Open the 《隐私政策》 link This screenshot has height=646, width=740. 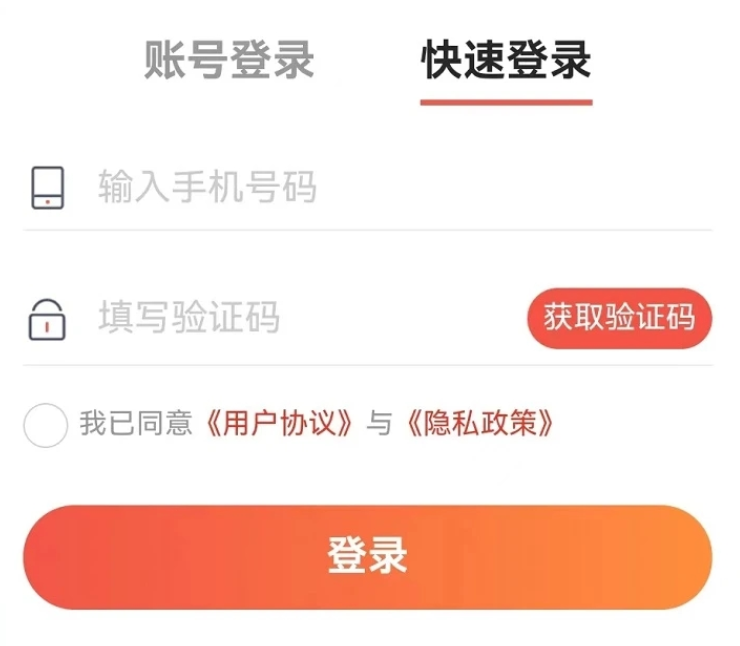480,425
